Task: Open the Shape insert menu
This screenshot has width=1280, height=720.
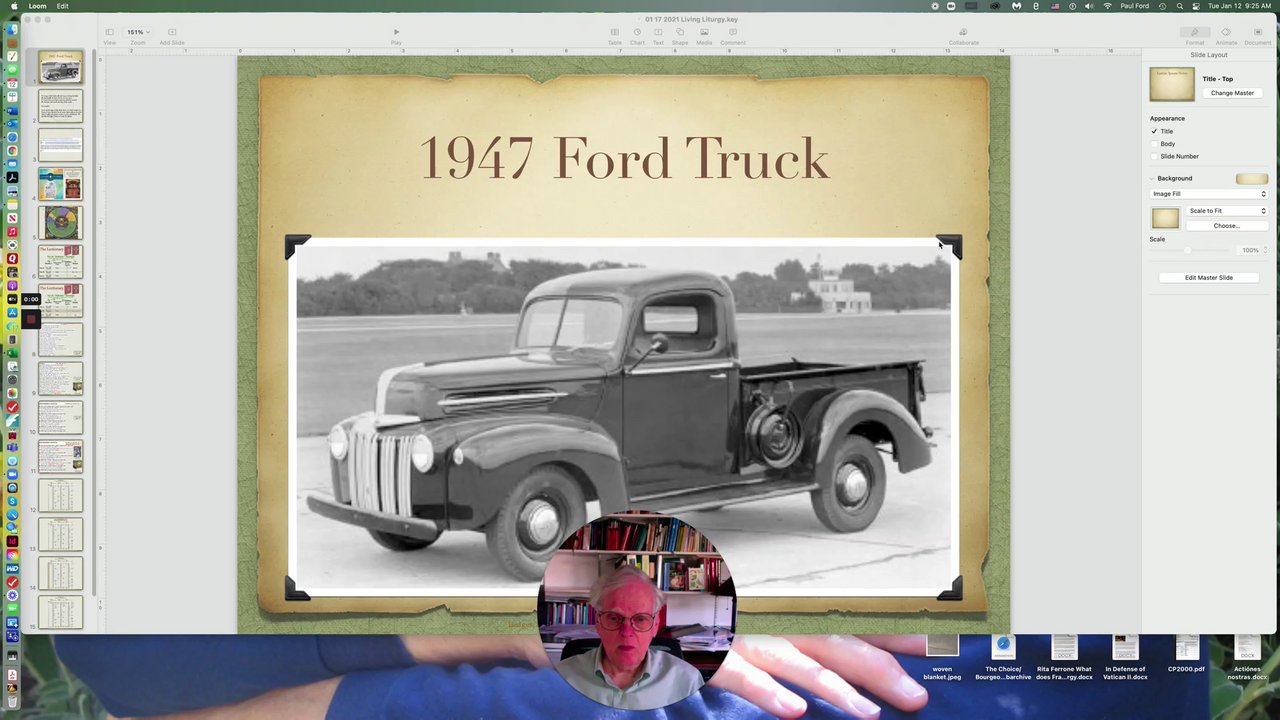Action: click(x=680, y=35)
